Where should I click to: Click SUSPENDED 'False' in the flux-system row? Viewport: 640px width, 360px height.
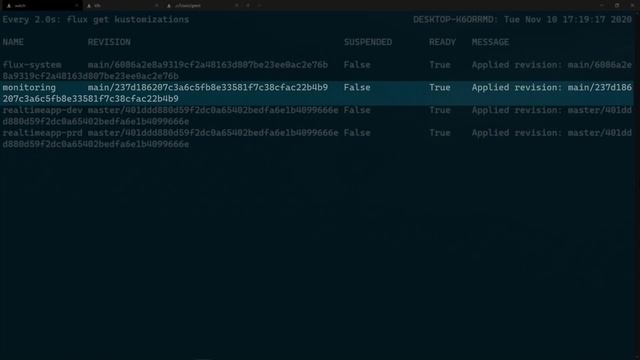point(357,65)
